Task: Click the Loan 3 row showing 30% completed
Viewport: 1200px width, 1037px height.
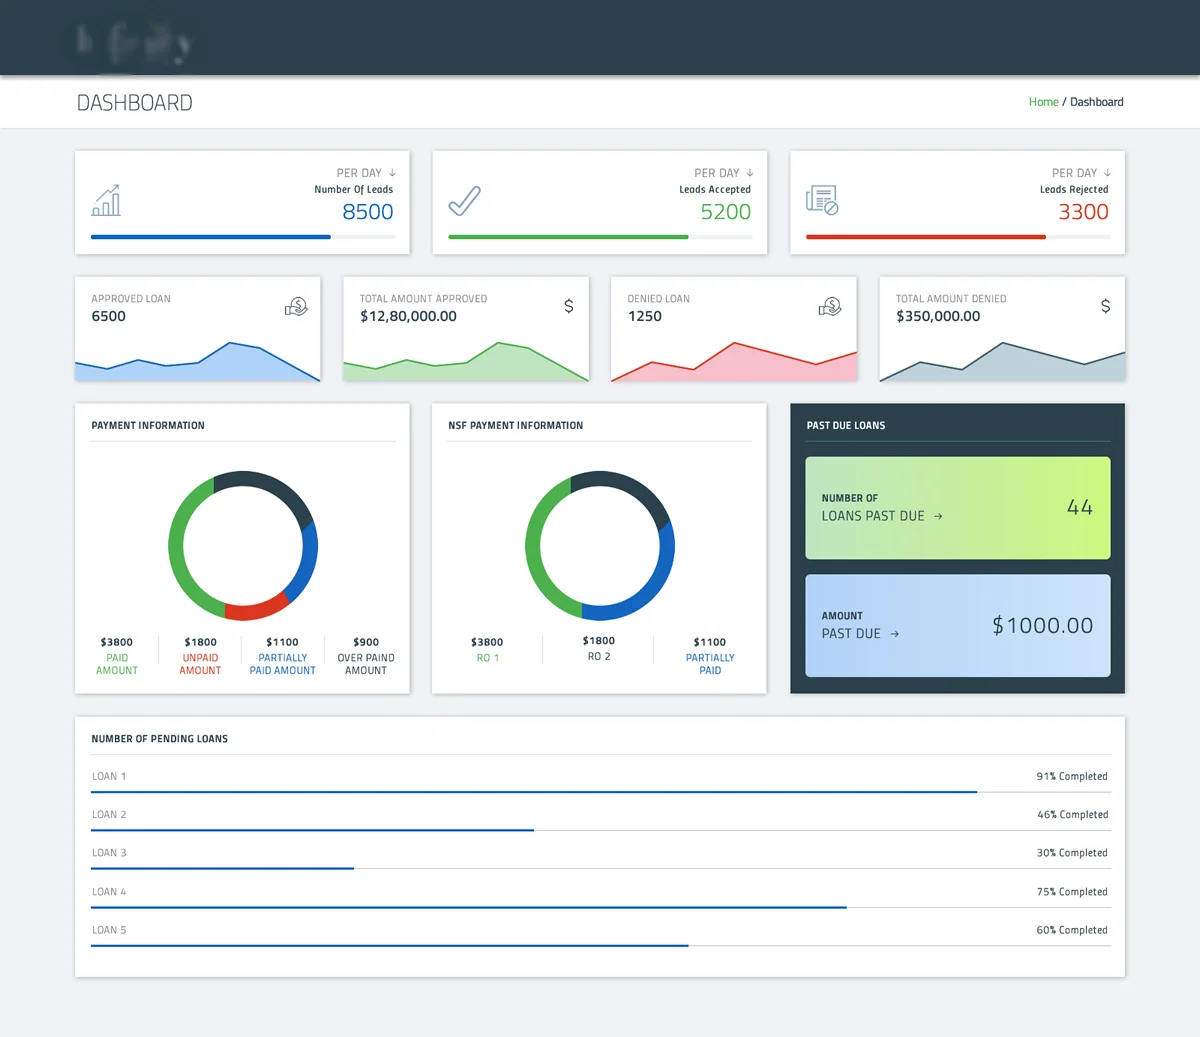Action: point(600,854)
